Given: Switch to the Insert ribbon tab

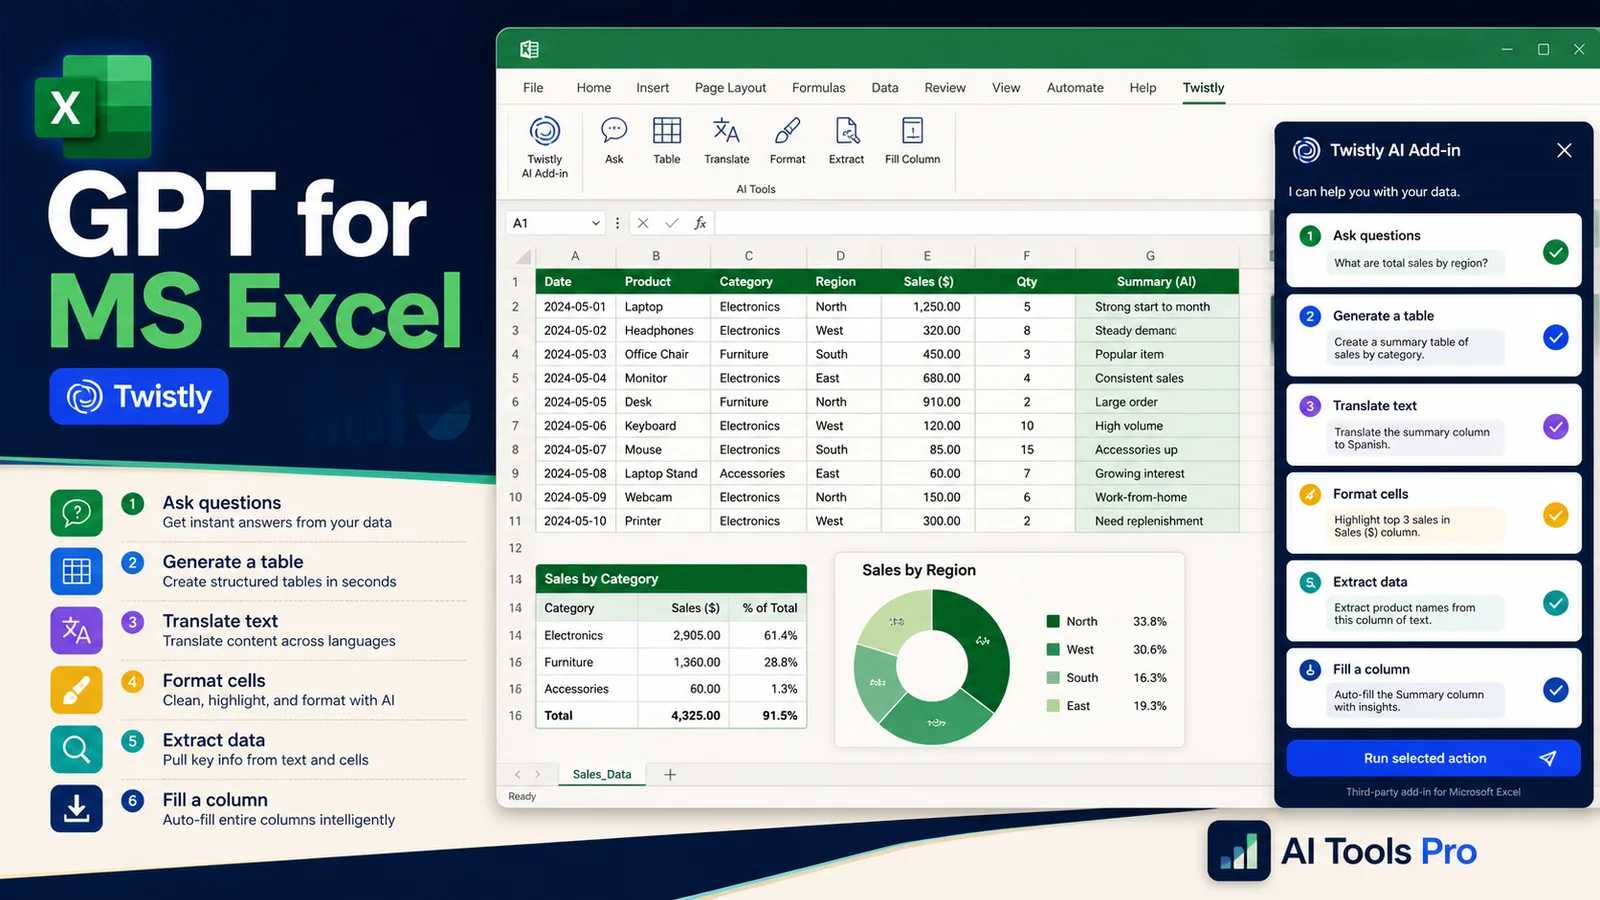Looking at the screenshot, I should (x=652, y=88).
